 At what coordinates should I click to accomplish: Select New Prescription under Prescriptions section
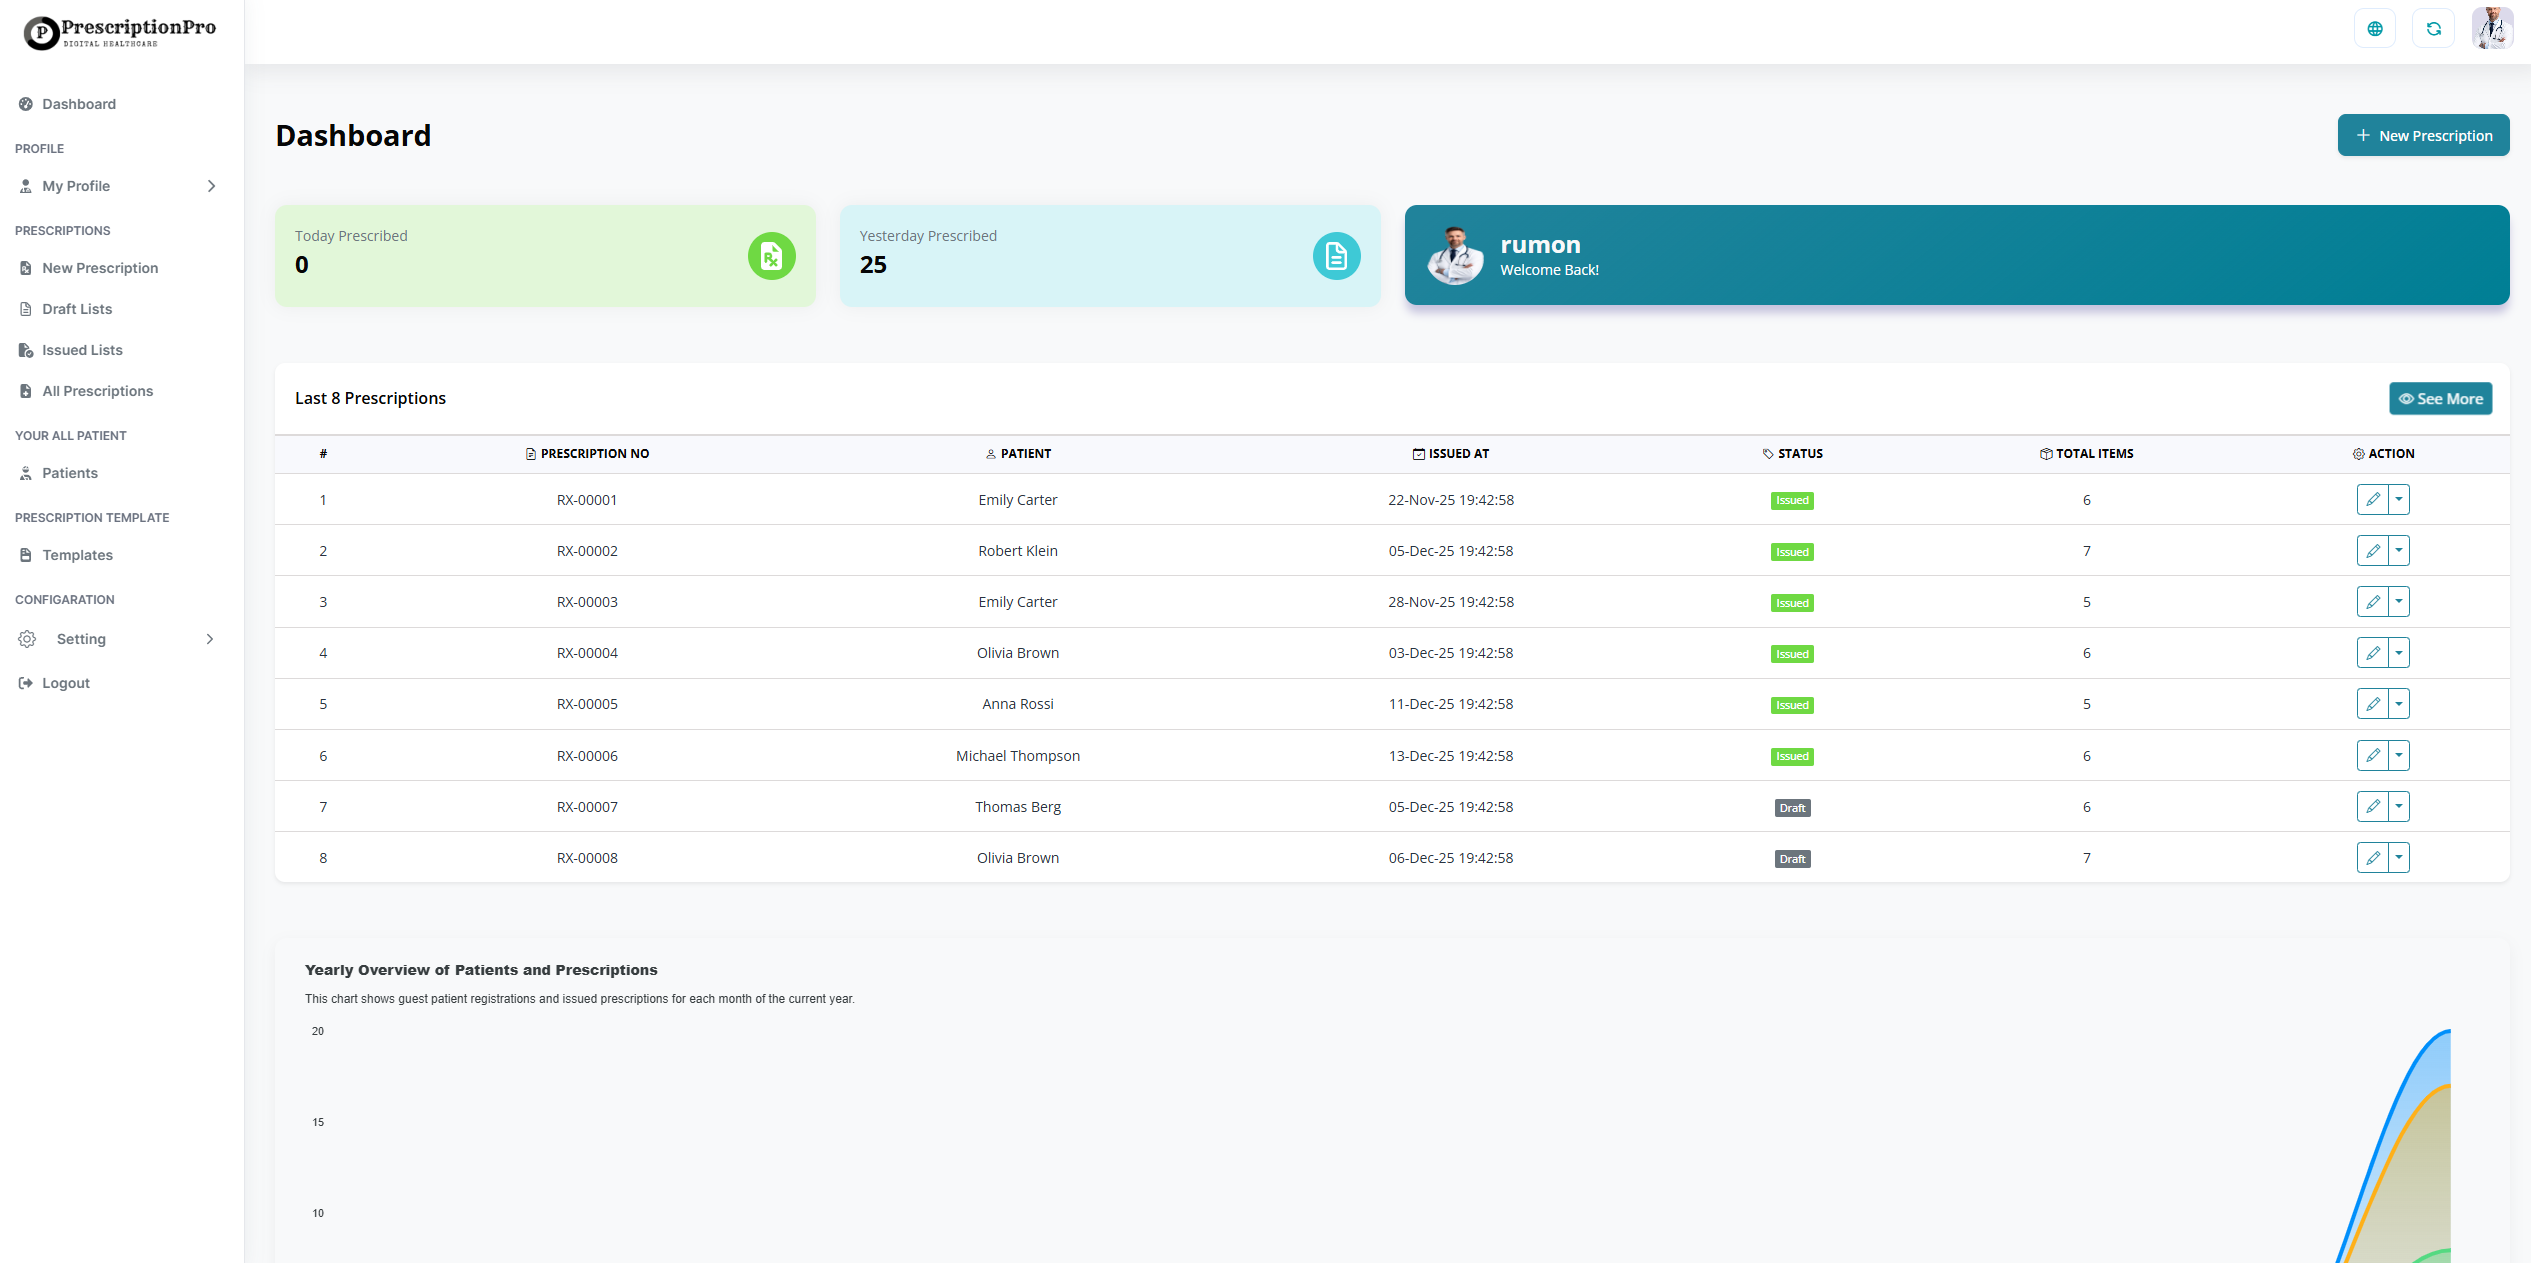pos(100,268)
